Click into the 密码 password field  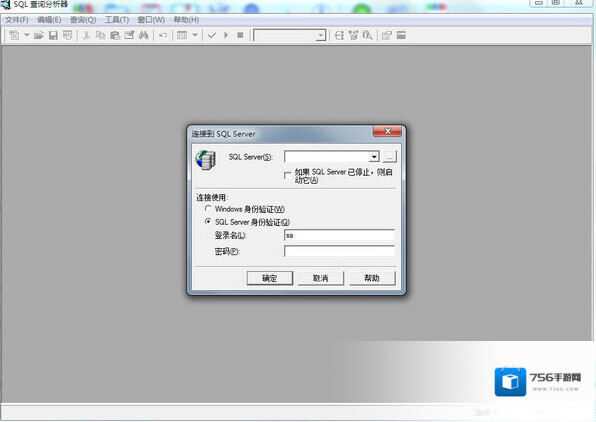click(339, 251)
